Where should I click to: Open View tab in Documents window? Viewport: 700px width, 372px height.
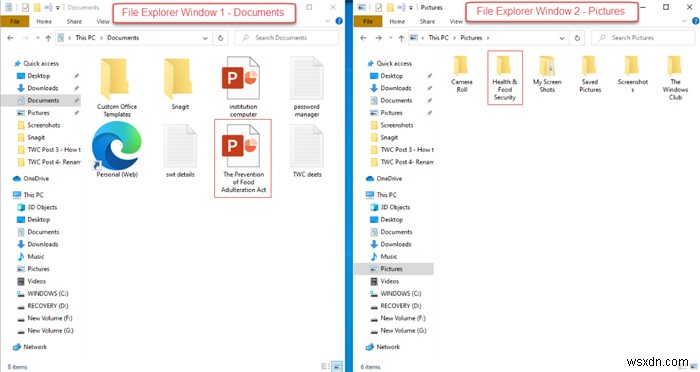[x=103, y=21]
